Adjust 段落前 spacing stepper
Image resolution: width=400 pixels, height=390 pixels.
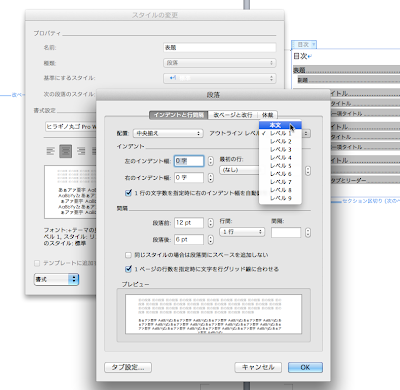click(211, 223)
